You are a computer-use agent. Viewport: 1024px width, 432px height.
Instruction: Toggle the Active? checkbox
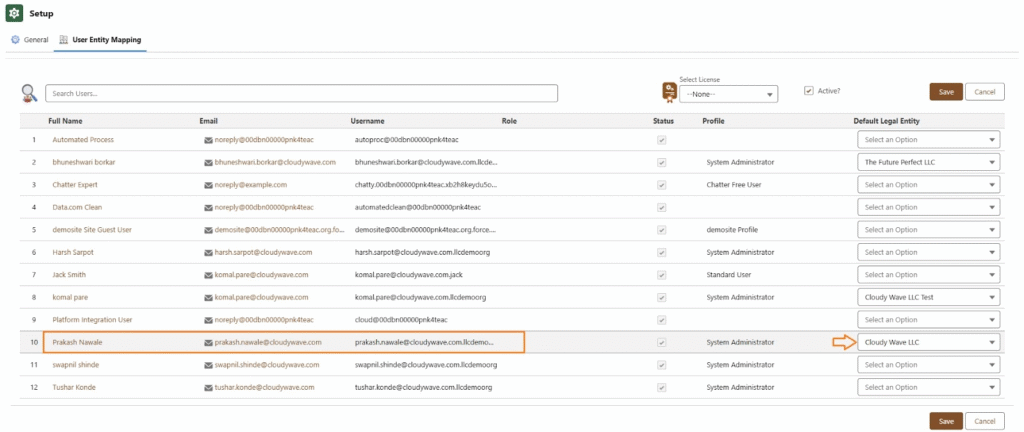click(808, 91)
